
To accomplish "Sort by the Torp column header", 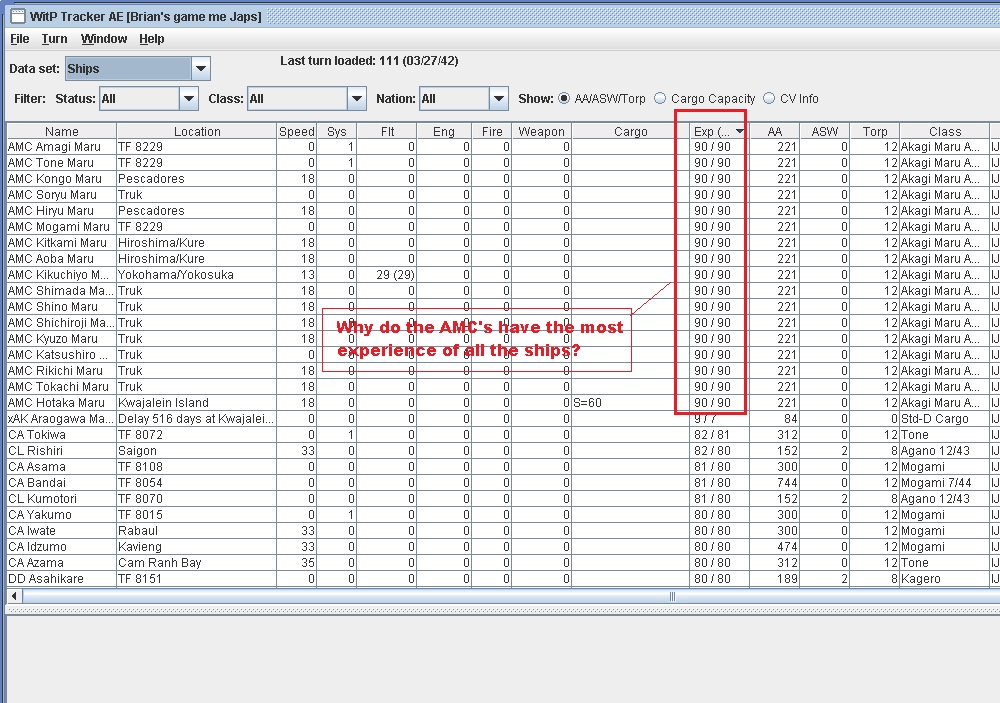I will point(875,131).
